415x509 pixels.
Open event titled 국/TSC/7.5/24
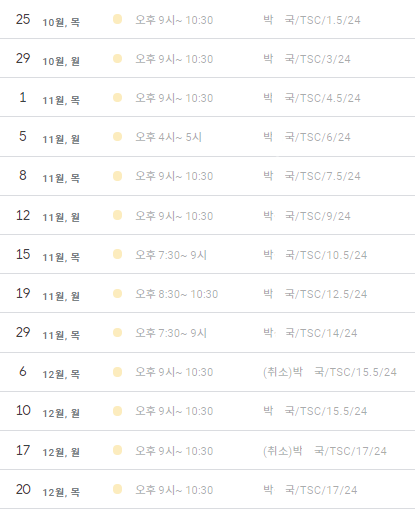[312, 176]
